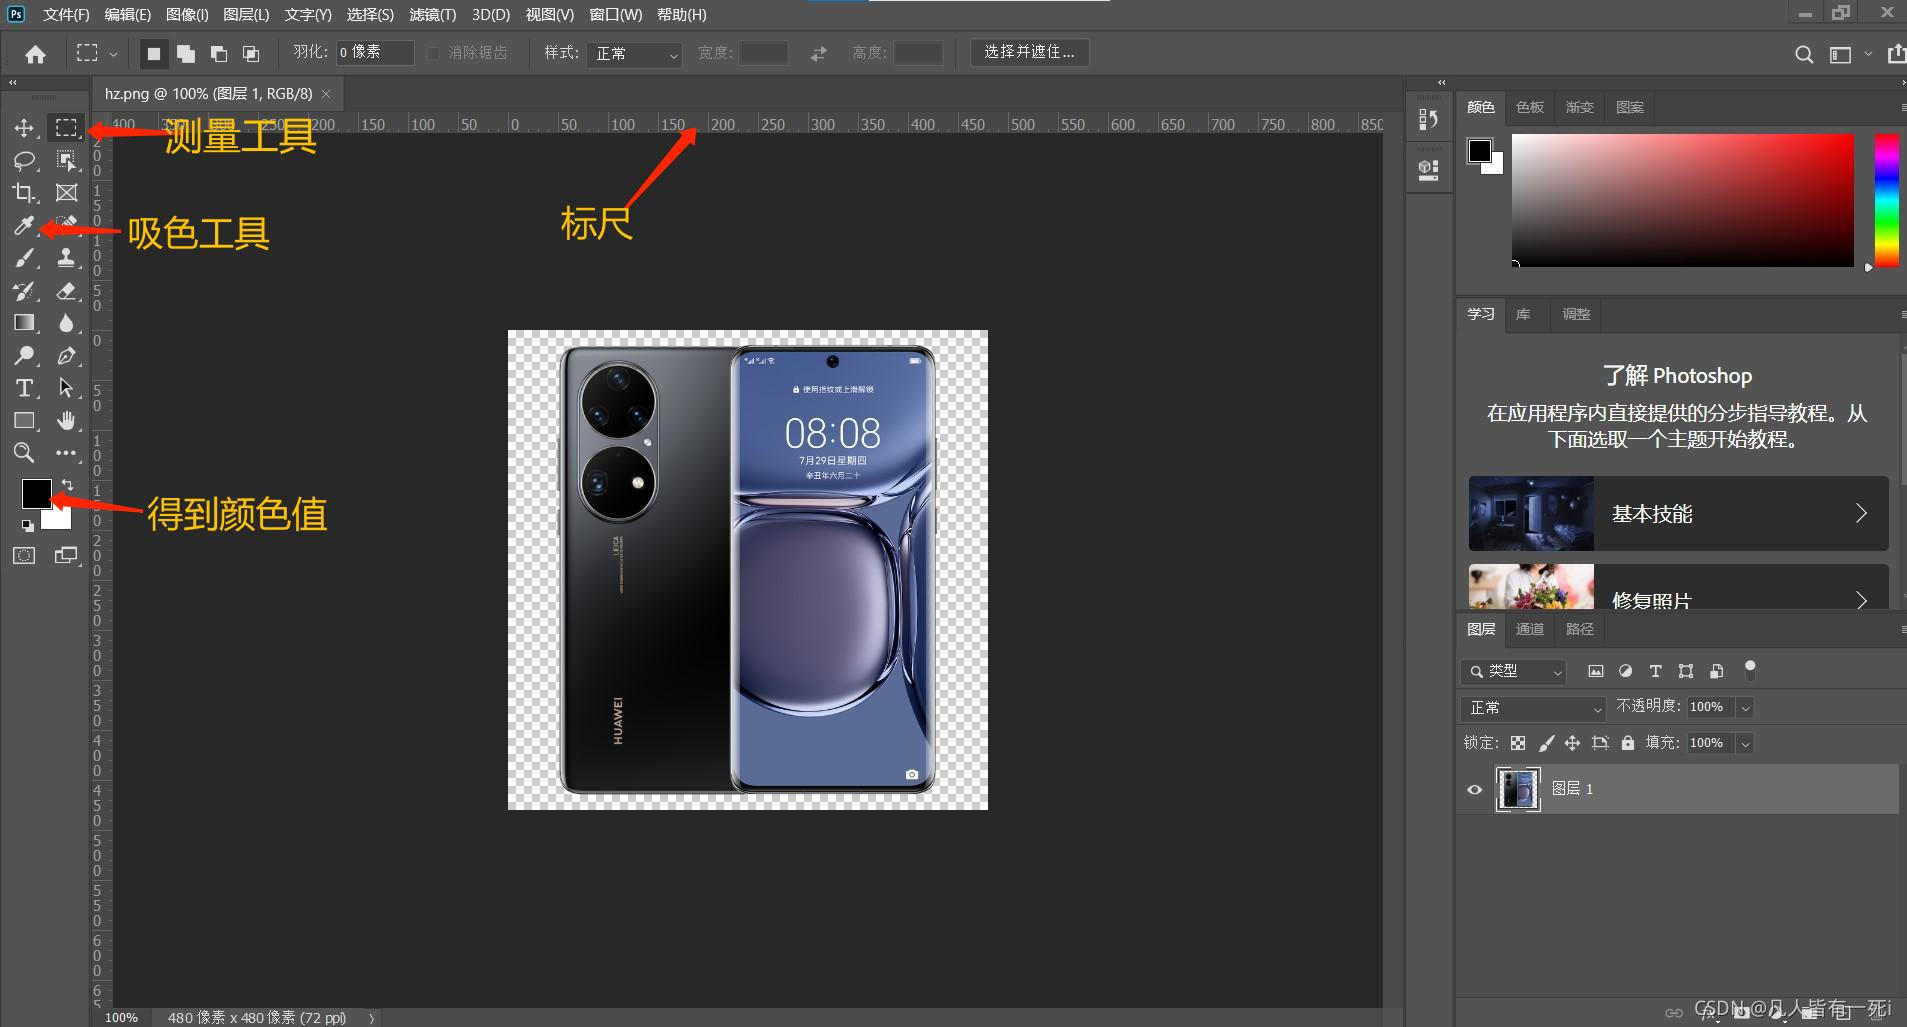Image resolution: width=1907 pixels, height=1027 pixels.
Task: Open the layer filter 类型 dropdown
Action: (1513, 672)
